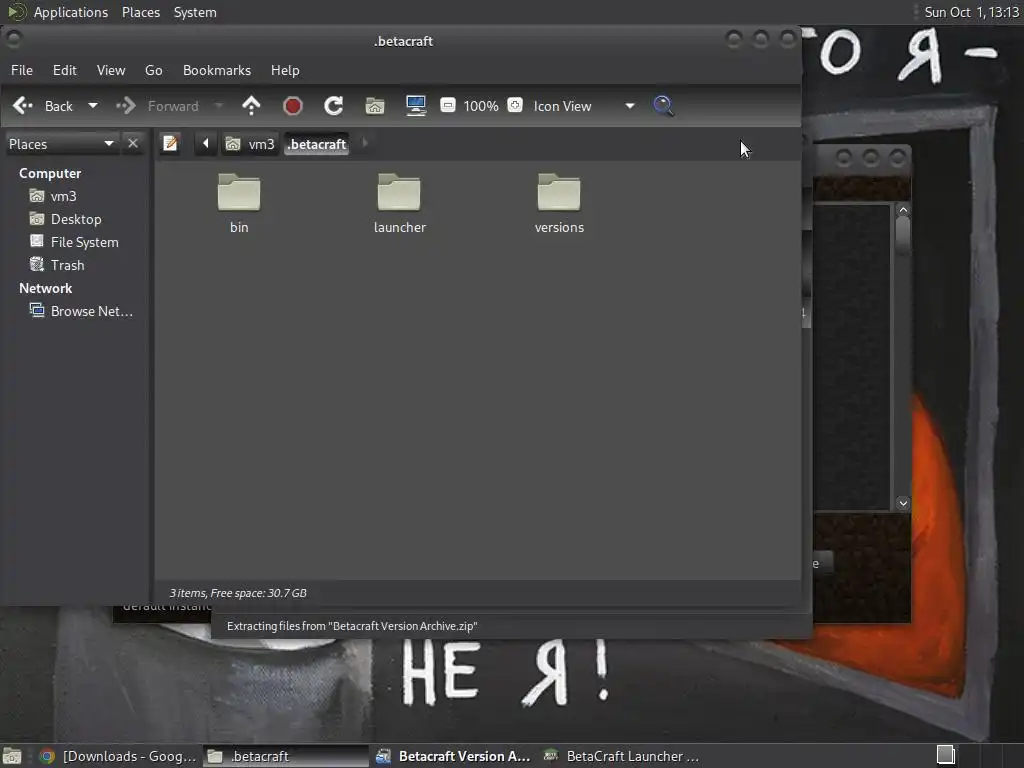Close the Places side pane

coord(133,143)
